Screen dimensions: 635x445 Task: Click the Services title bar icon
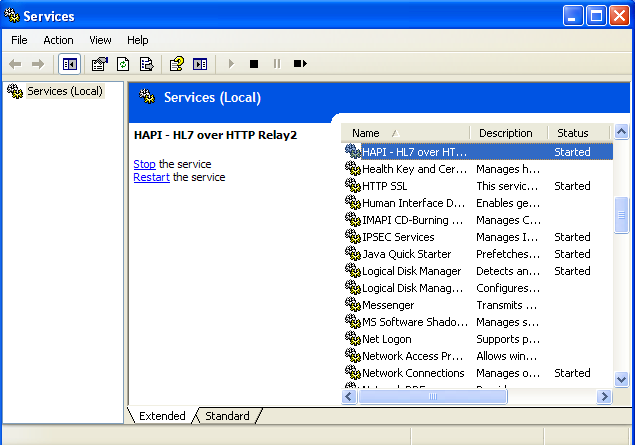tap(12, 15)
